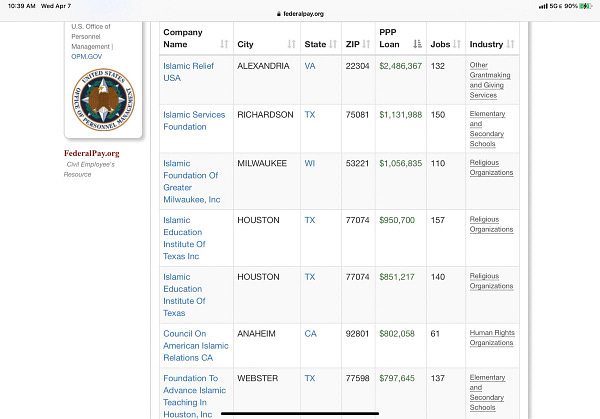600x419 pixels.
Task: Tap the cellular signal bars
Action: (543, 6)
